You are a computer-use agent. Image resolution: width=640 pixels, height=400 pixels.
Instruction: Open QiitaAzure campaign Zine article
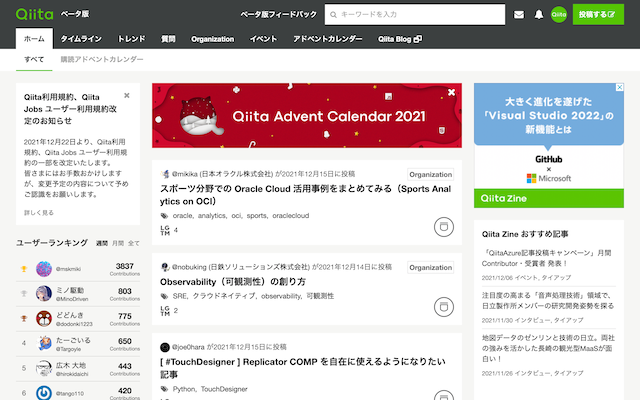[x=547, y=258]
